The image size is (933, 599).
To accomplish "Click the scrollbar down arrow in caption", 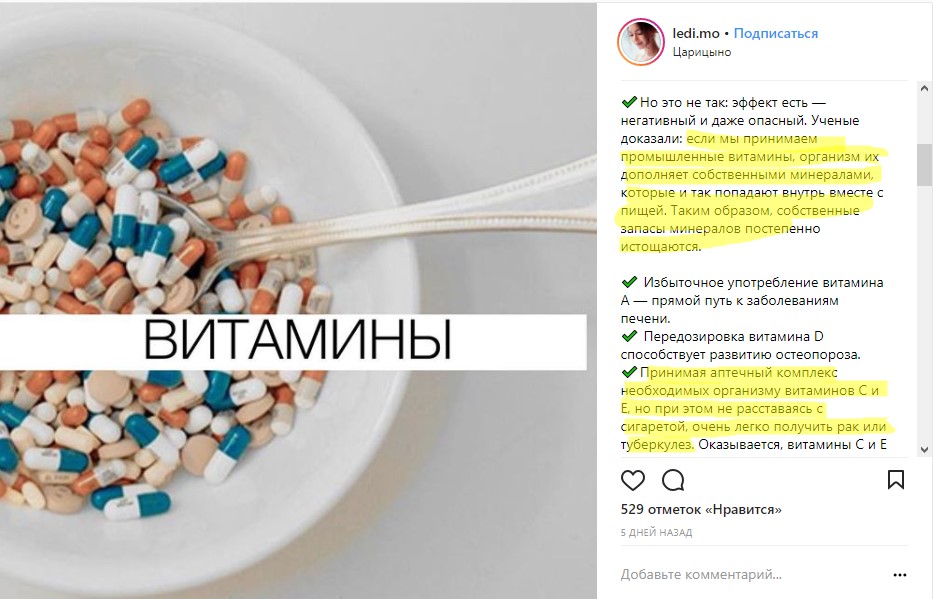I will tap(924, 450).
